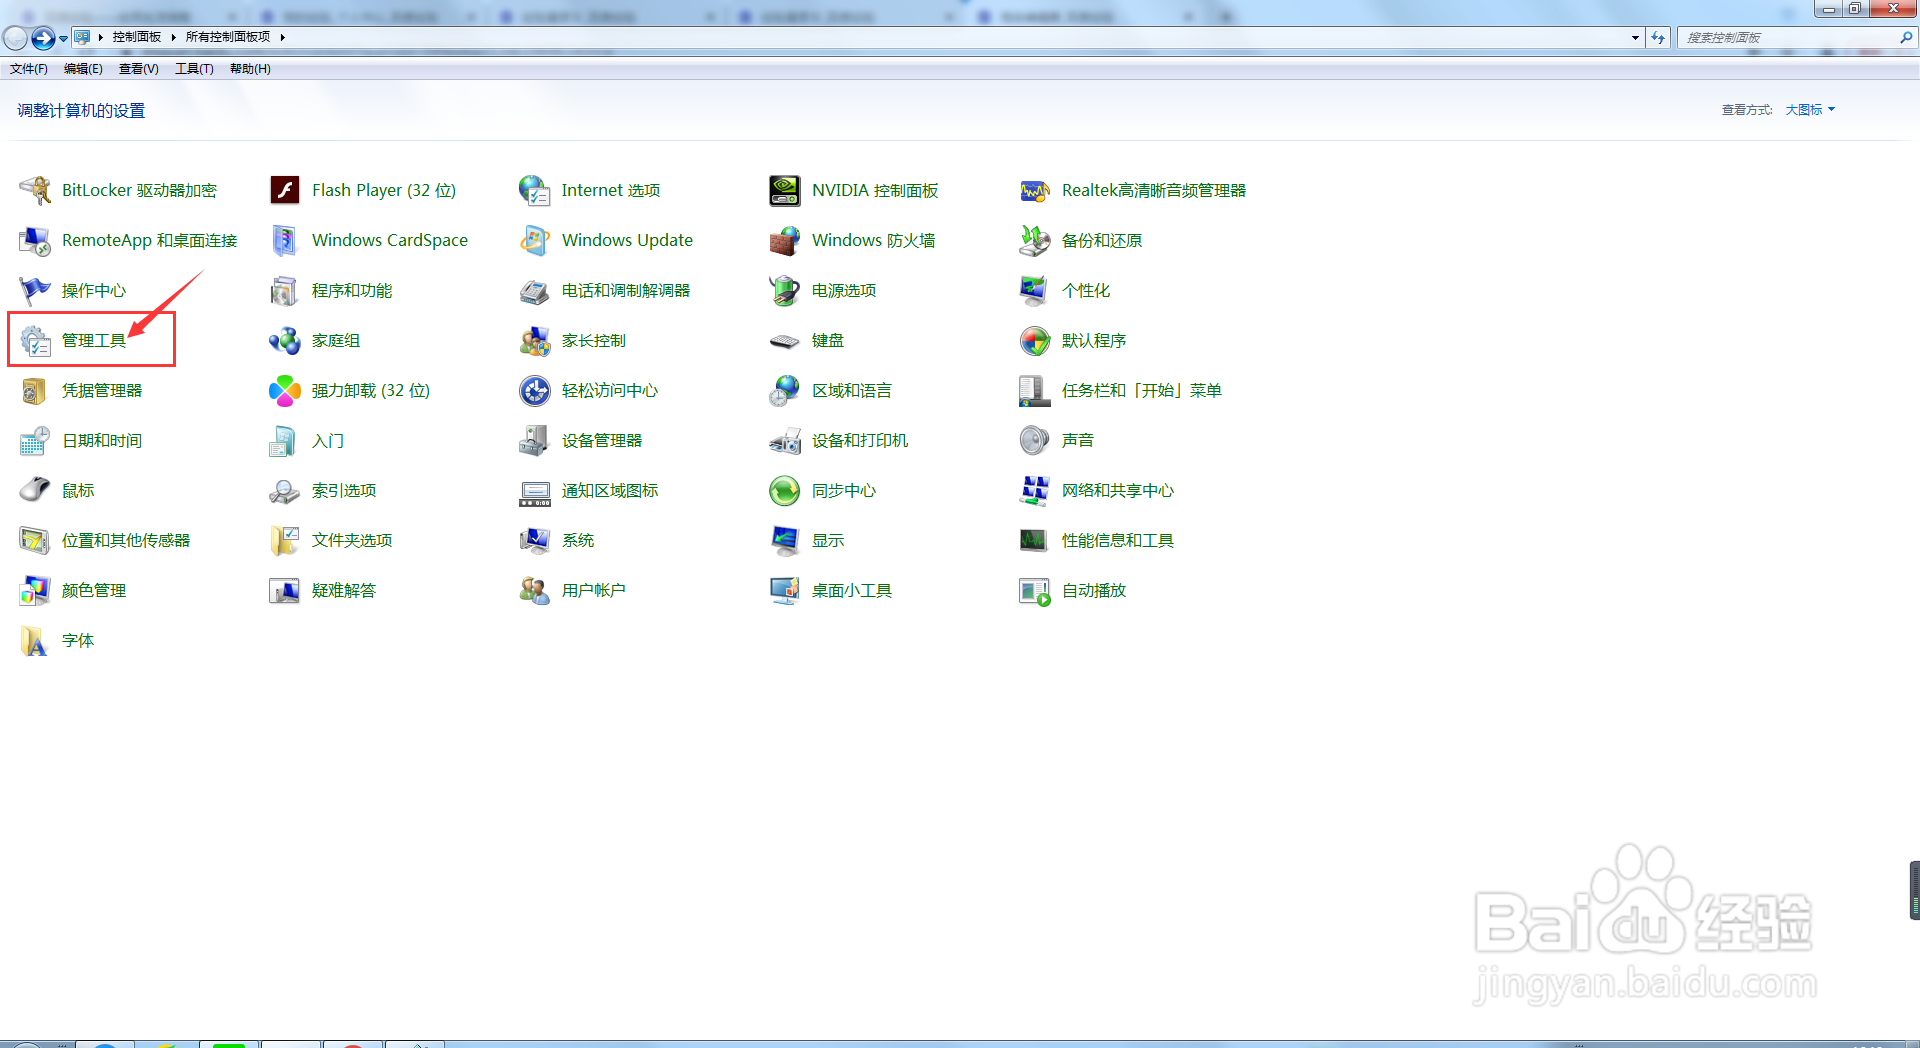Open the 用户帐户 people icon
The height and width of the screenshot is (1048, 1920).
click(535, 590)
